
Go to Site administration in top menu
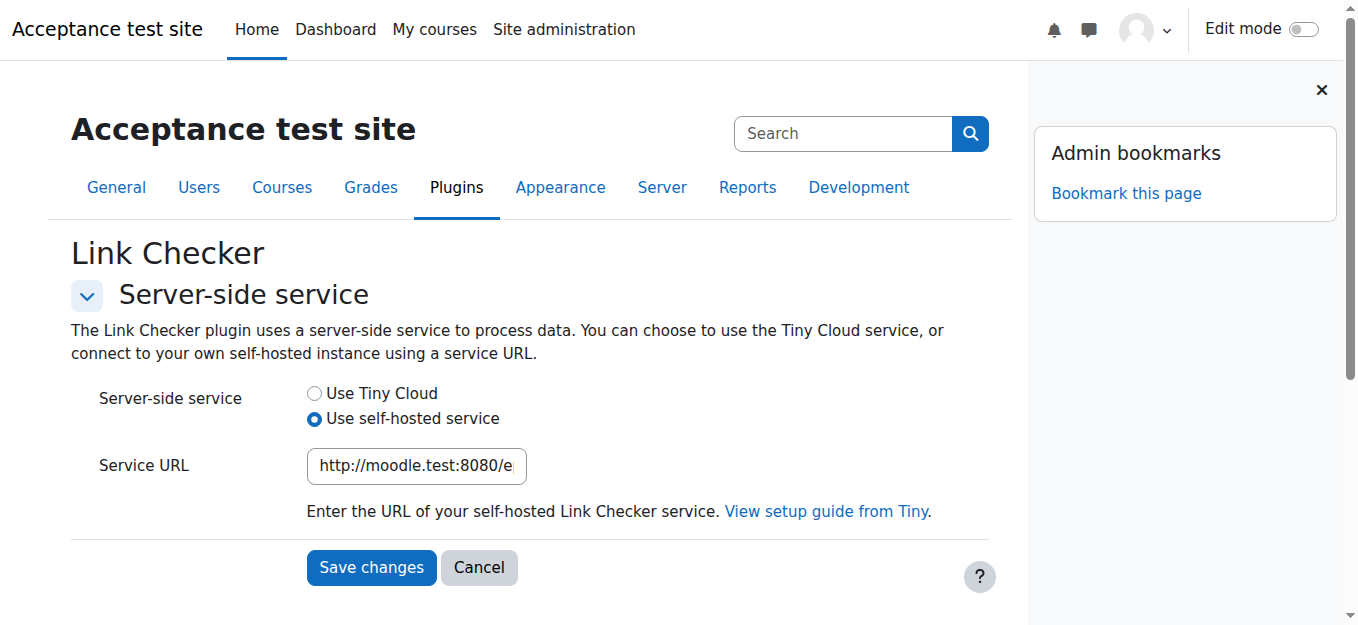(564, 30)
